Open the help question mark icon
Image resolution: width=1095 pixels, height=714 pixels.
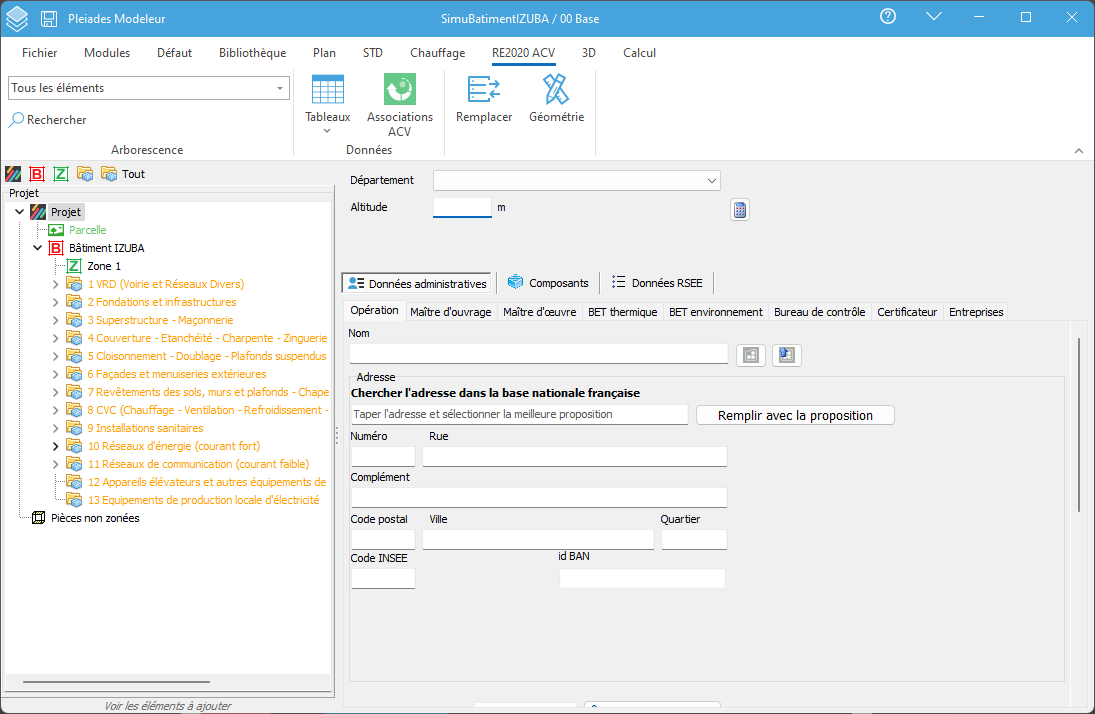(888, 17)
